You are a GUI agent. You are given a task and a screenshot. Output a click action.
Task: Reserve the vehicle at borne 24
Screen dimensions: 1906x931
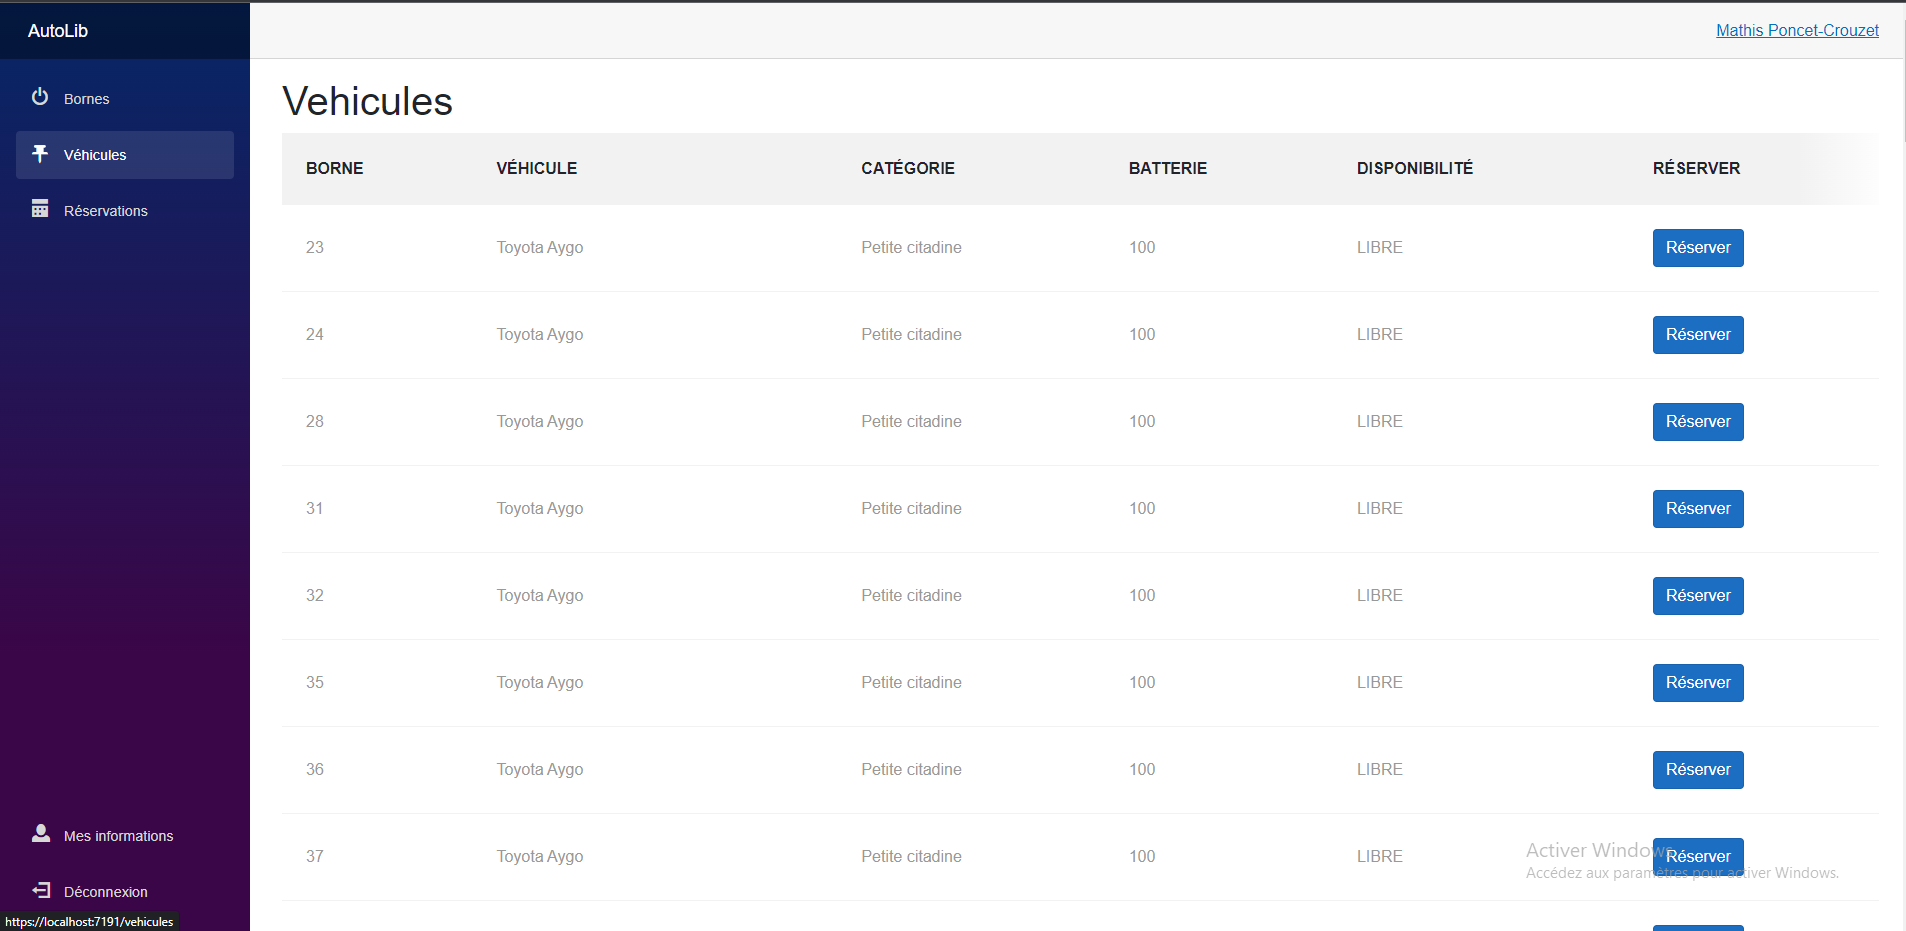pyautogui.click(x=1698, y=335)
